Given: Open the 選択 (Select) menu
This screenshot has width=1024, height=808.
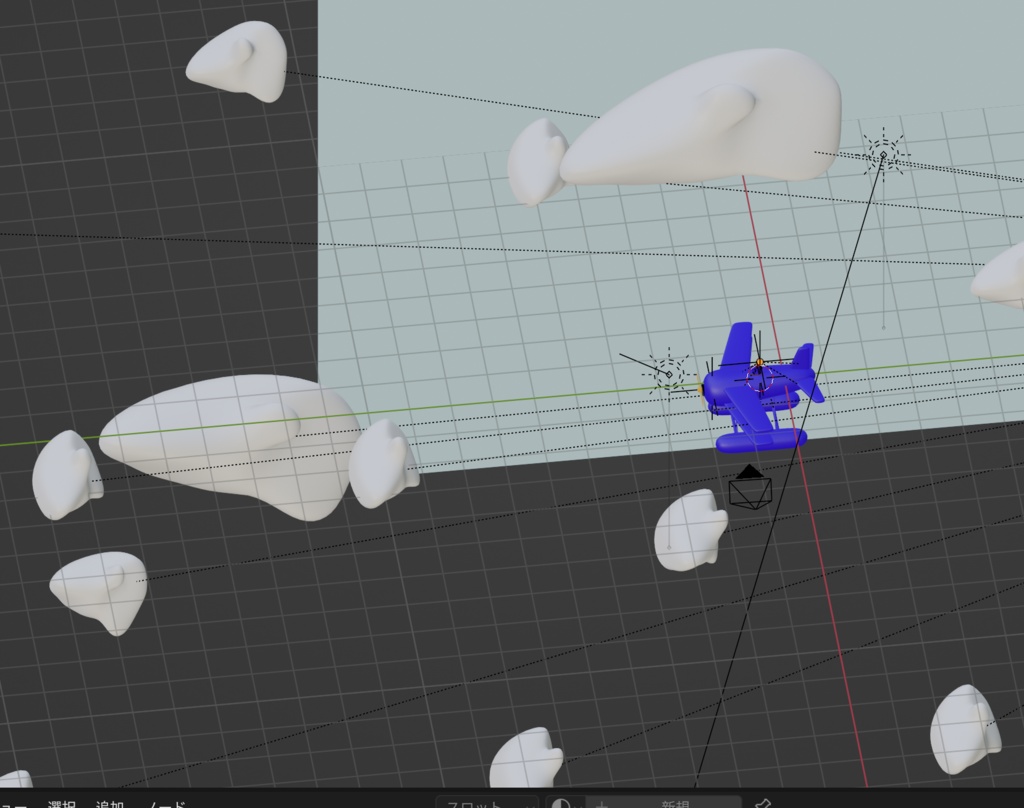Looking at the screenshot, I should pos(61,803).
